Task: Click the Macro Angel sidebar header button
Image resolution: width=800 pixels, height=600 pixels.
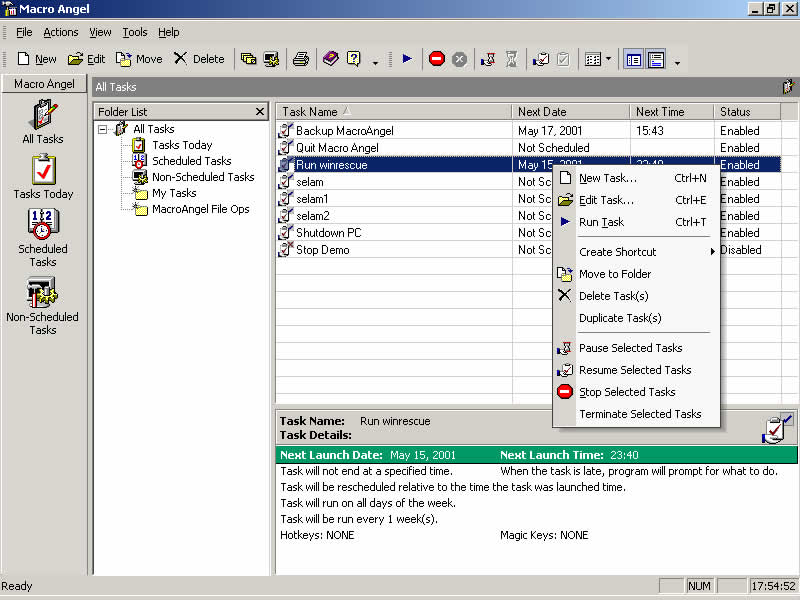Action: 44,84
